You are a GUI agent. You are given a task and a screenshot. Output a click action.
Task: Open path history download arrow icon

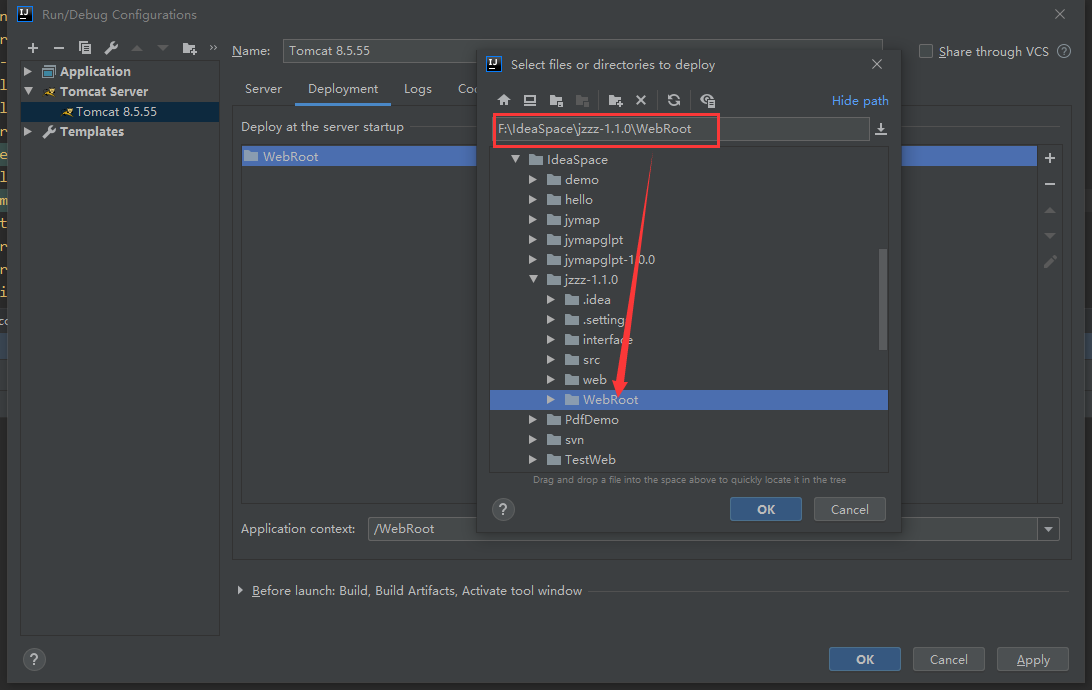[880, 129]
